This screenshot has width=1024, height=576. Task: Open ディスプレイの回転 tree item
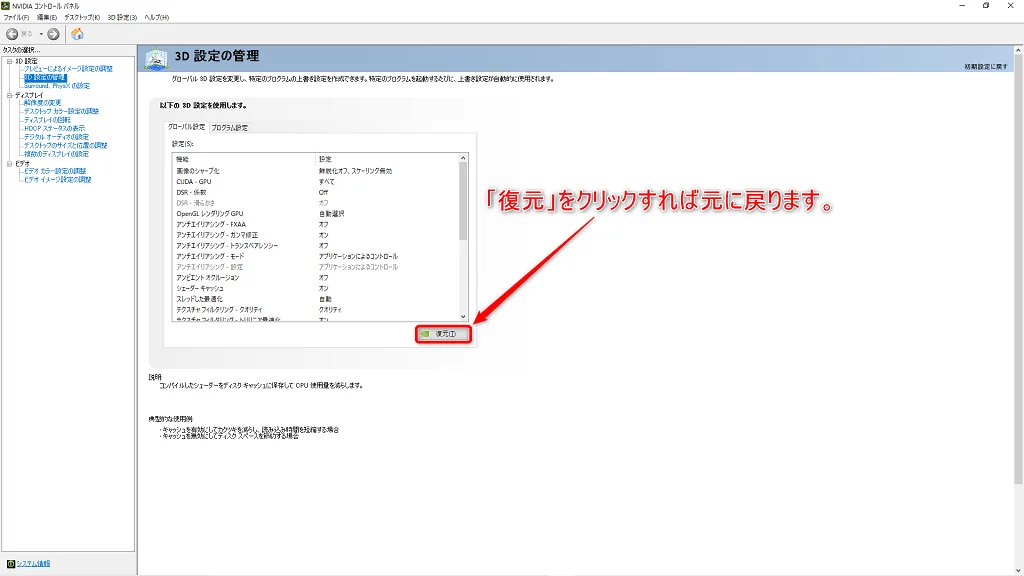pyautogui.click(x=47, y=120)
